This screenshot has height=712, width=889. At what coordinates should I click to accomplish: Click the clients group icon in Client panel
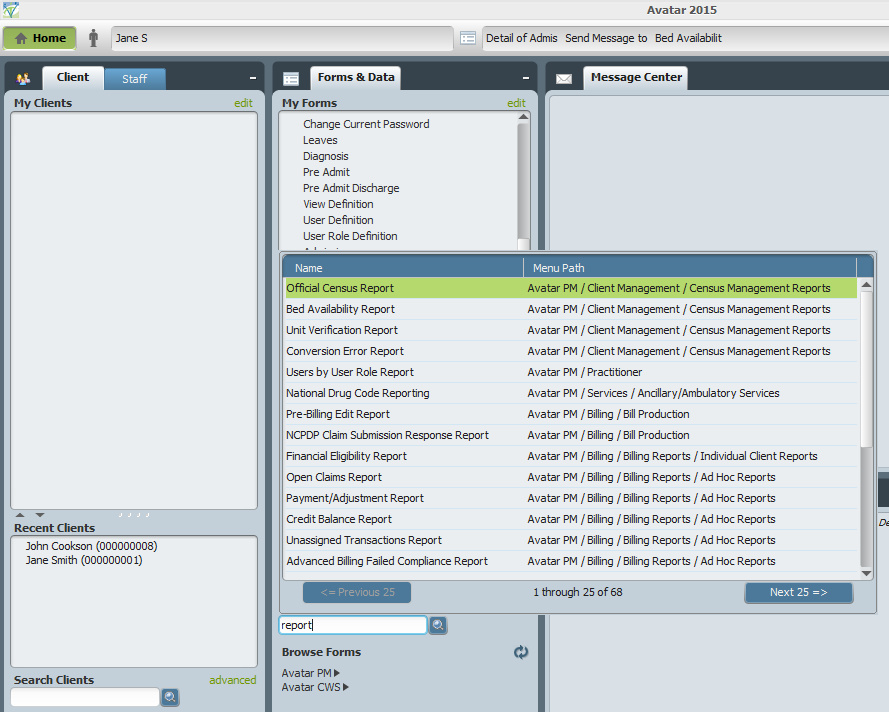pos(23,79)
